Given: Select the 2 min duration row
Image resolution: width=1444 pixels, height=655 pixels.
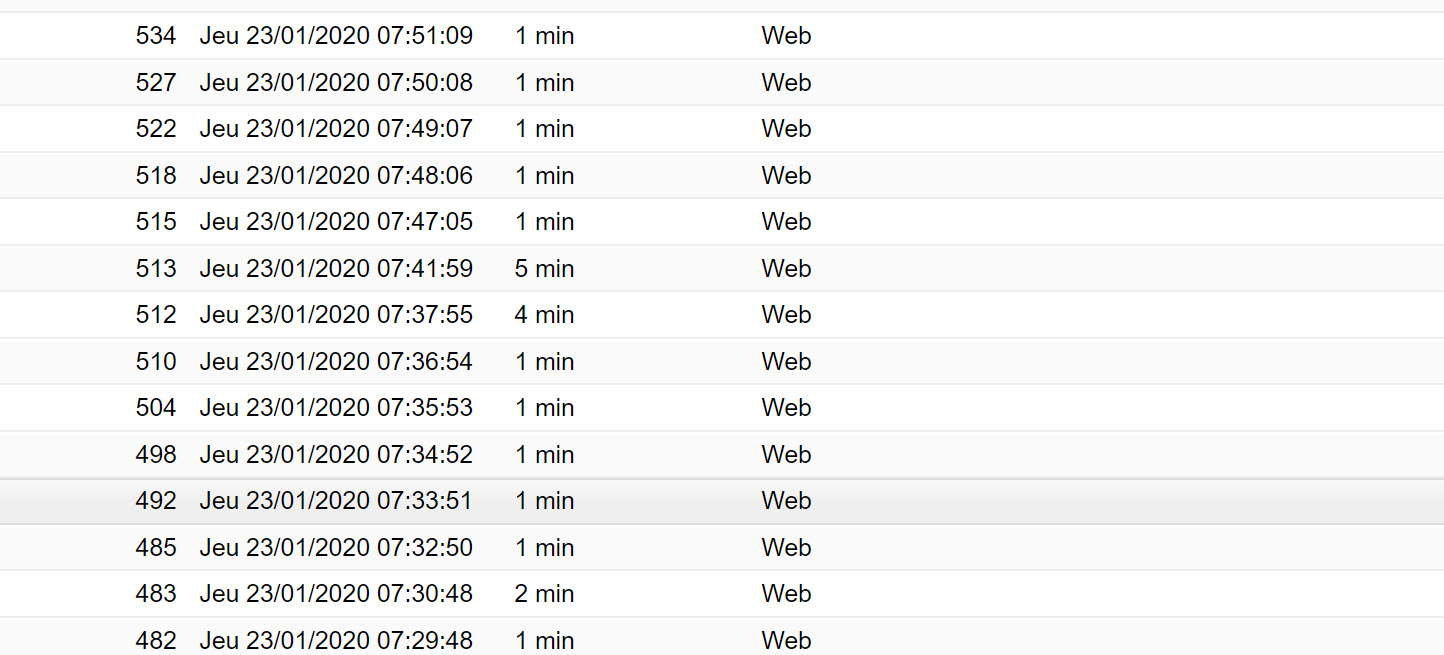Looking at the screenshot, I should click(x=722, y=594).
